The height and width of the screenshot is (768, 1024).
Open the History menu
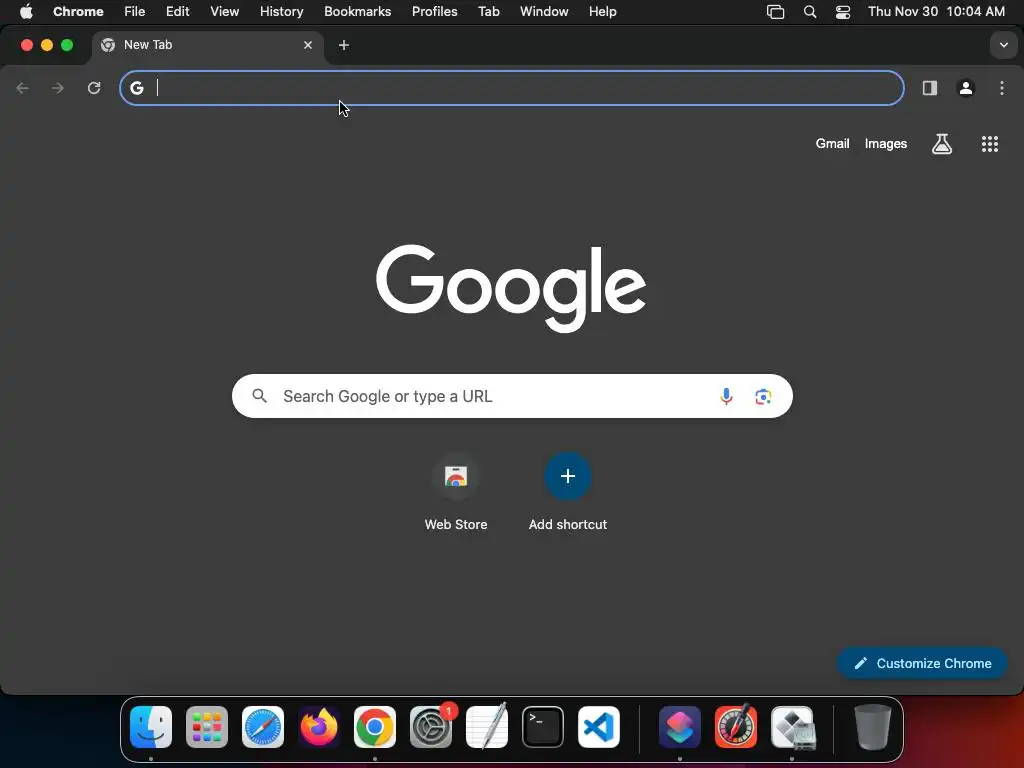(281, 12)
